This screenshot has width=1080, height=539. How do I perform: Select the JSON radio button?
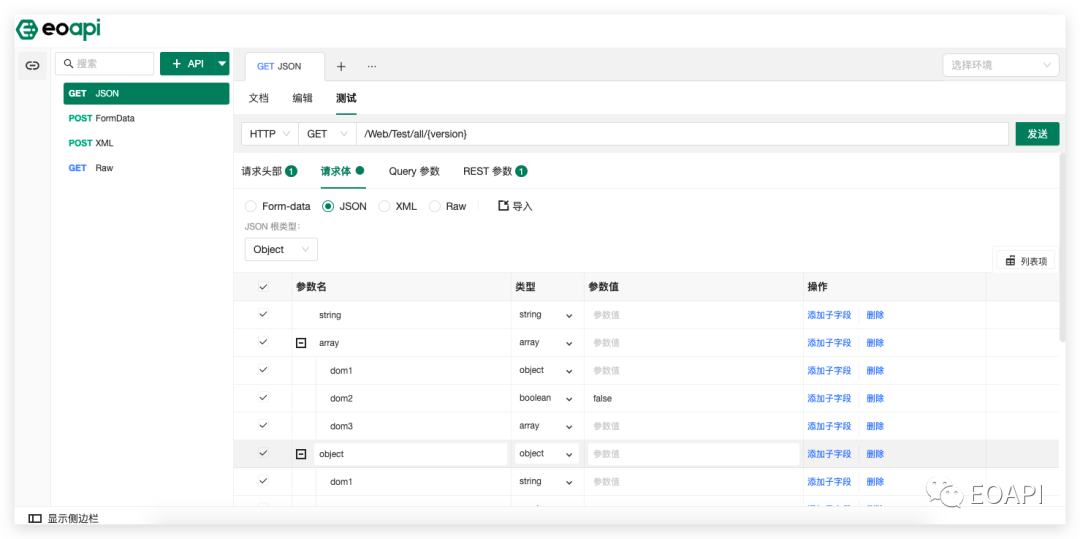tap(328, 206)
